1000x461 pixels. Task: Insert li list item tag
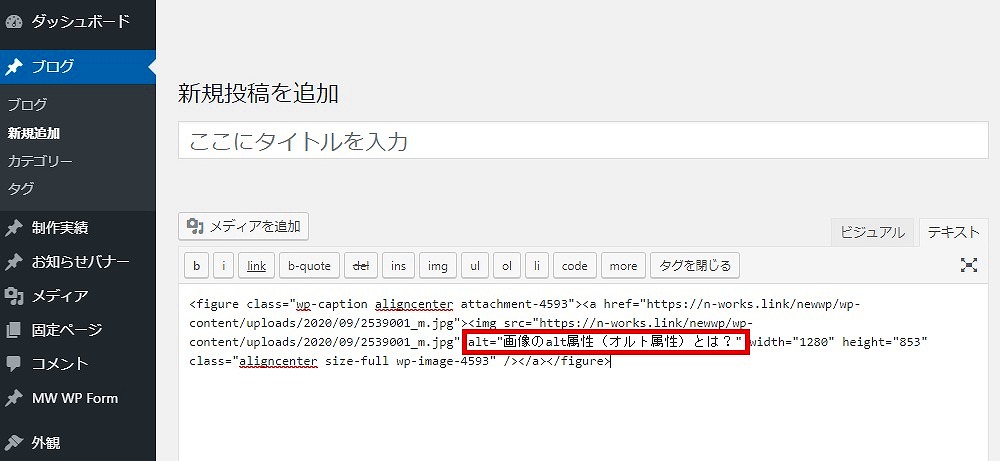537,266
